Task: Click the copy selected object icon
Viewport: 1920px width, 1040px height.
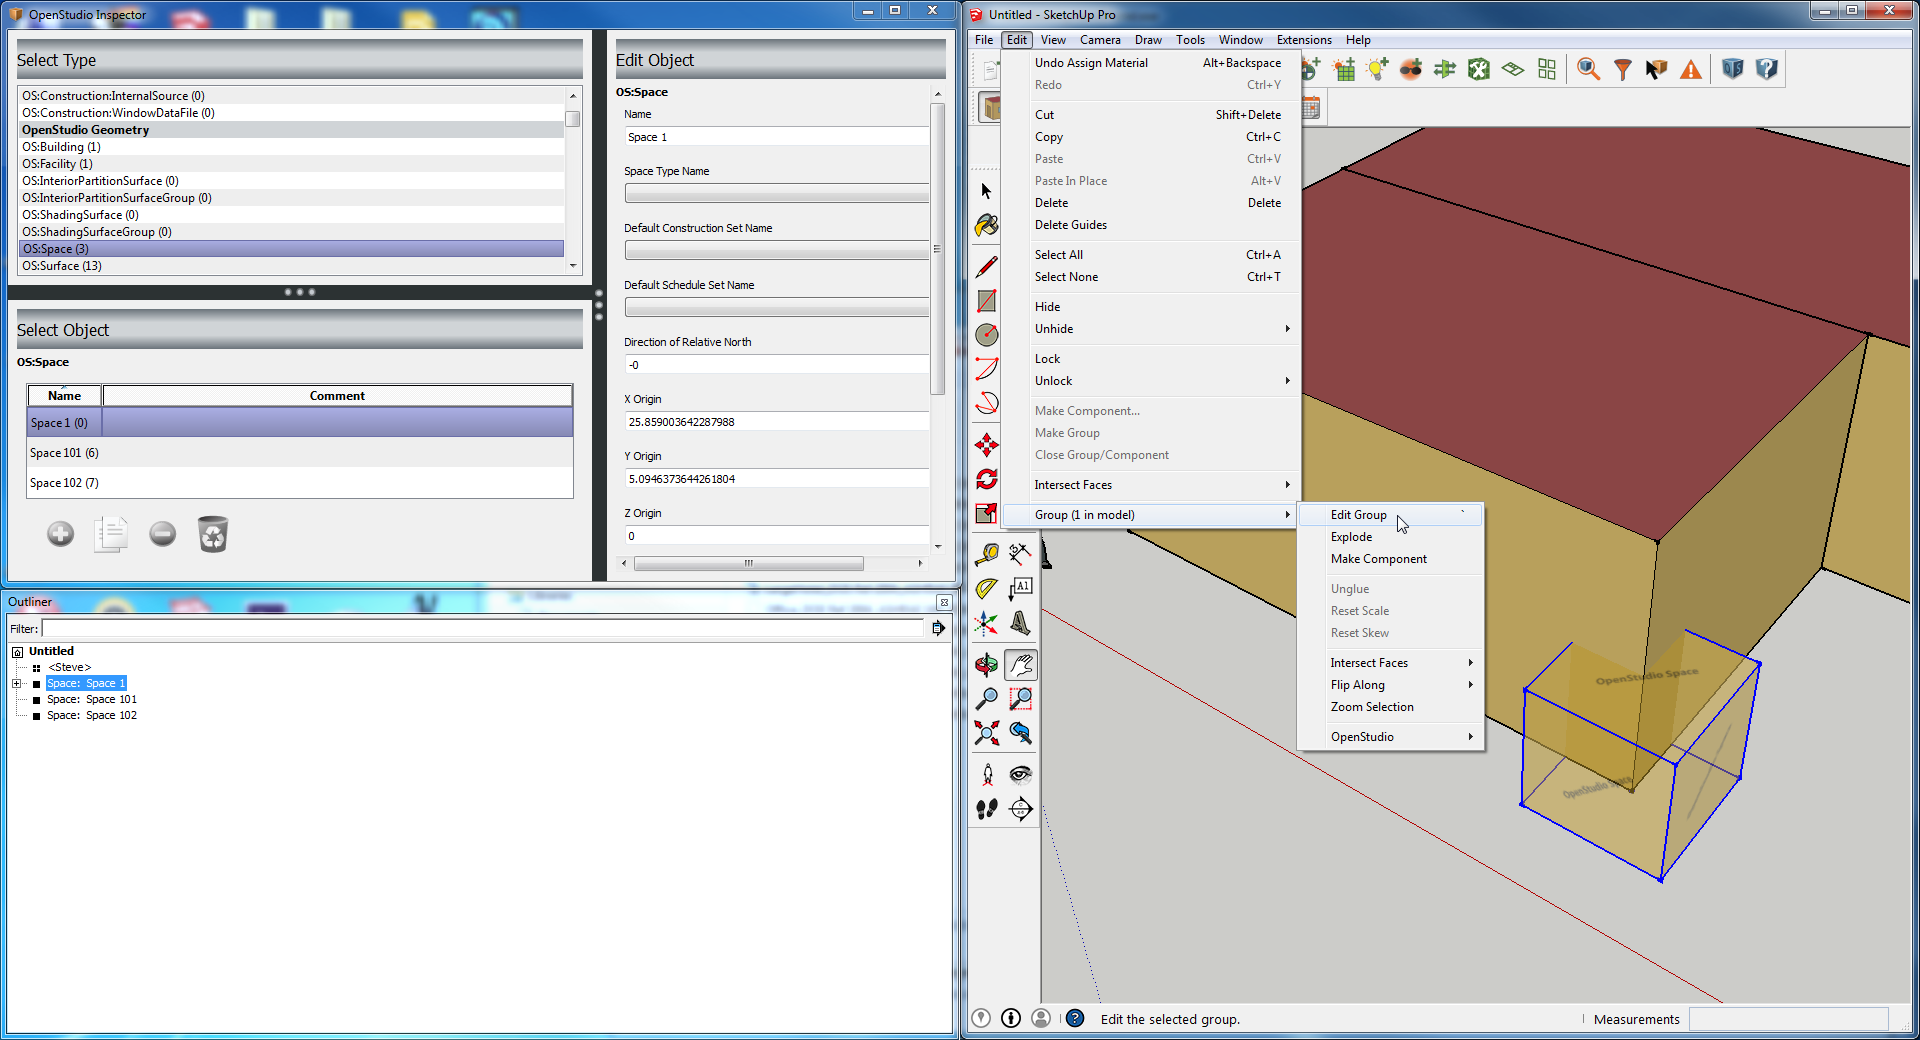Action: click(x=111, y=534)
